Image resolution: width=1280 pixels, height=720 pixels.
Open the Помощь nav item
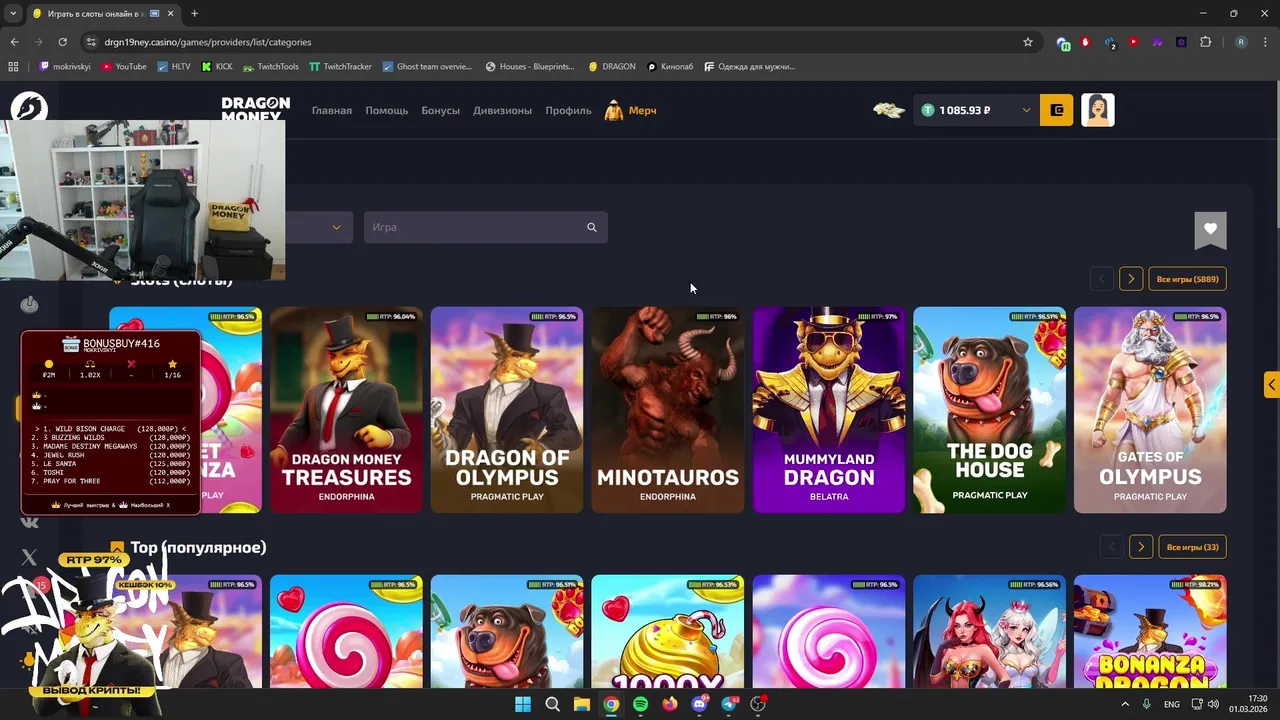coord(387,110)
